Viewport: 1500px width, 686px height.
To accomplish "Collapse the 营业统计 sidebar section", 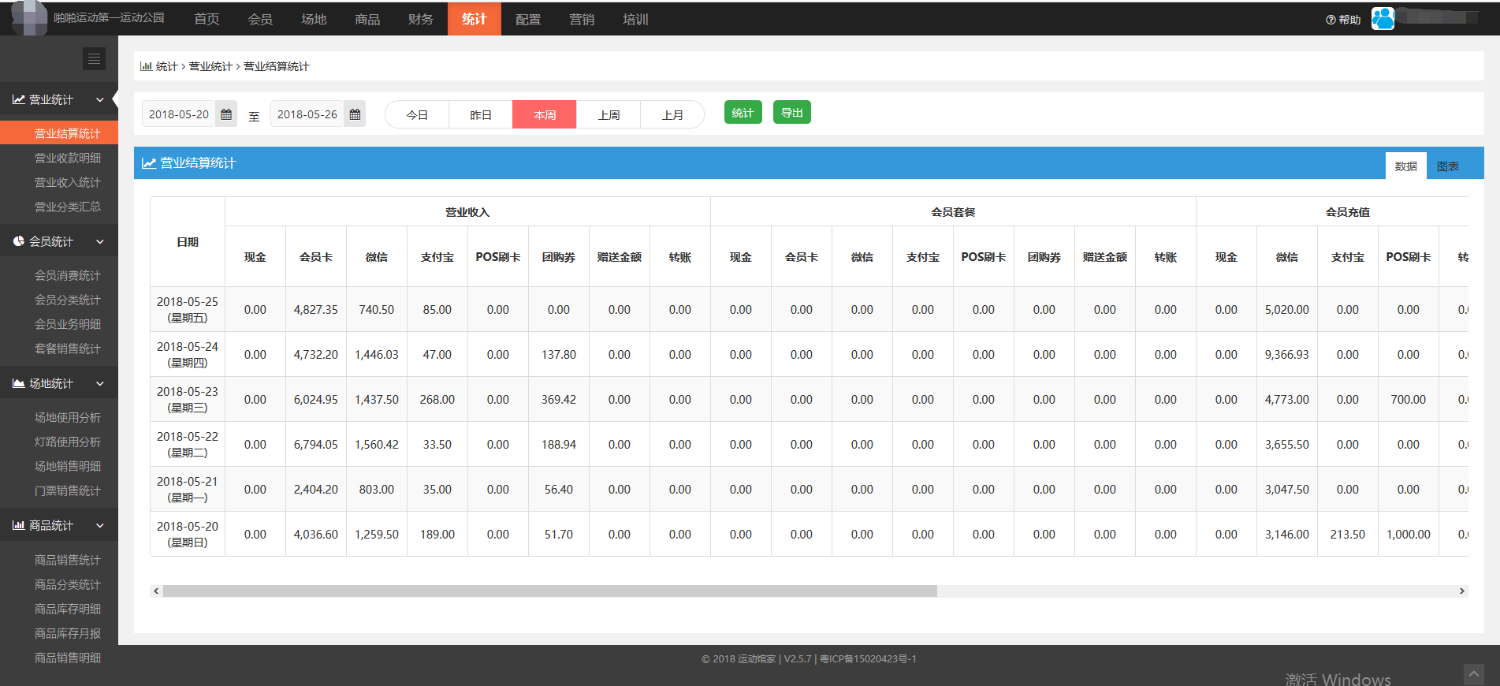I will tap(99, 100).
